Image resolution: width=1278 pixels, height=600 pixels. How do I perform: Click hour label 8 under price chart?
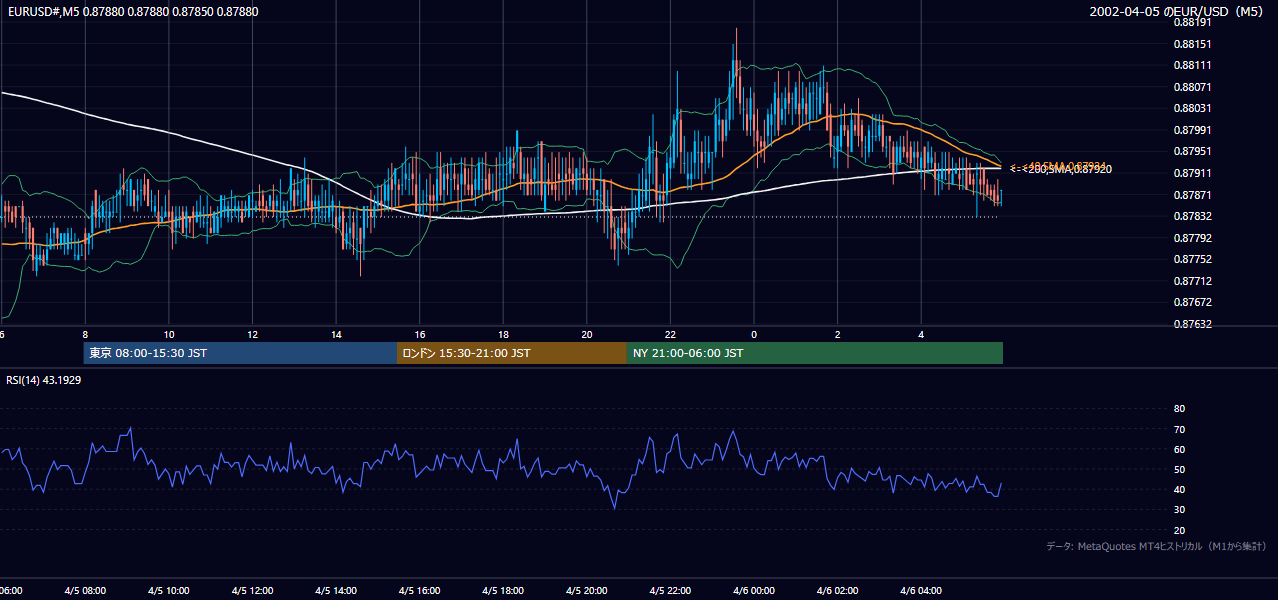(x=85, y=334)
